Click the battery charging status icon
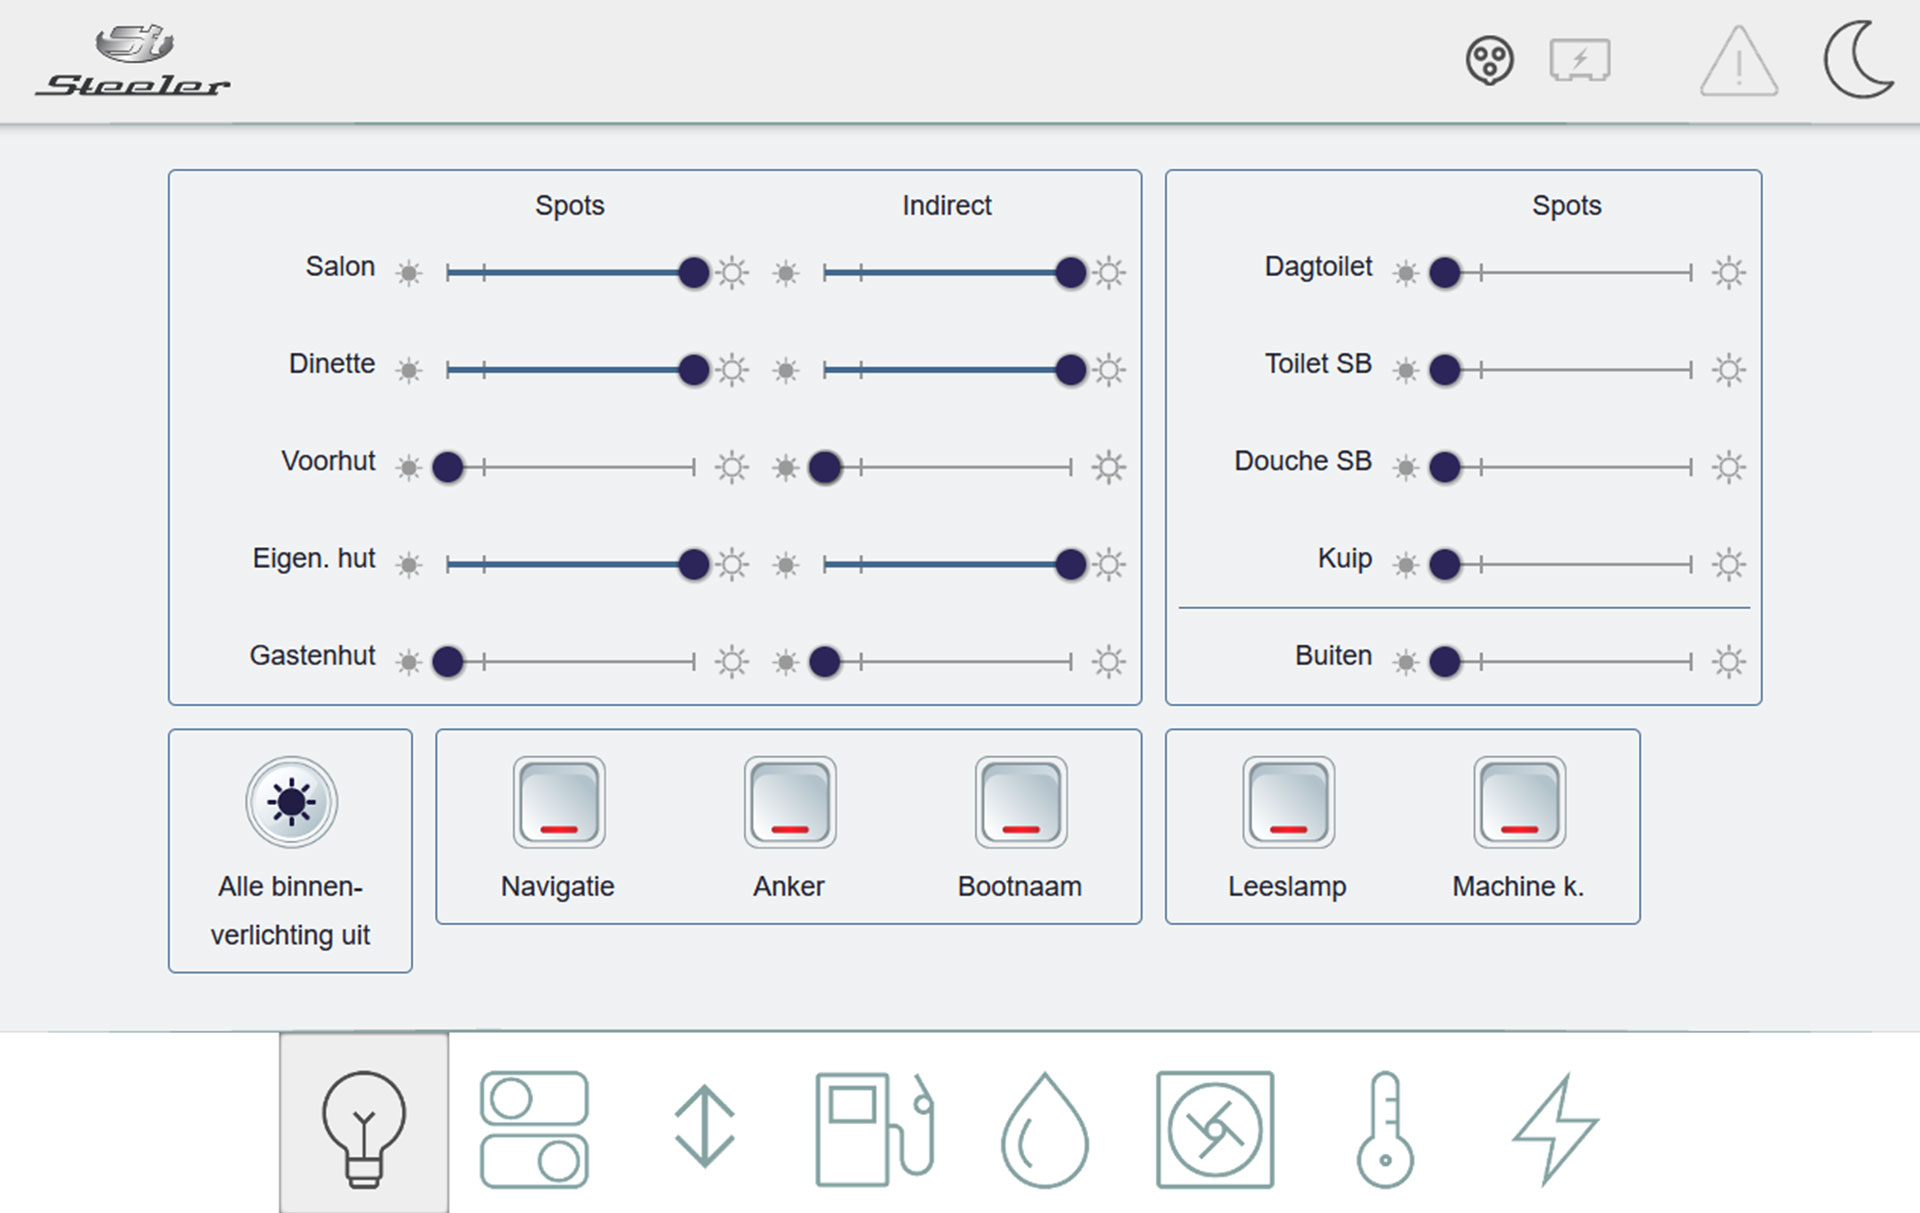Viewport: 1920px width, 1213px height. click(x=1579, y=61)
